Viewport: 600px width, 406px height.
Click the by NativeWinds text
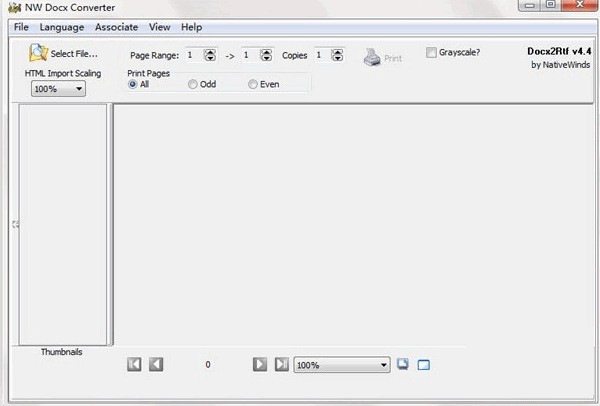tap(560, 65)
